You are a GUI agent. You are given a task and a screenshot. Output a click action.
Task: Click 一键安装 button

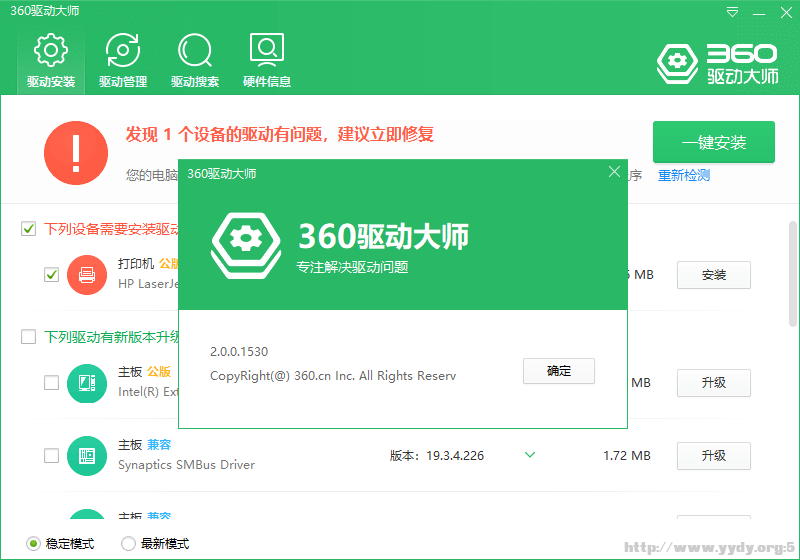(x=714, y=142)
